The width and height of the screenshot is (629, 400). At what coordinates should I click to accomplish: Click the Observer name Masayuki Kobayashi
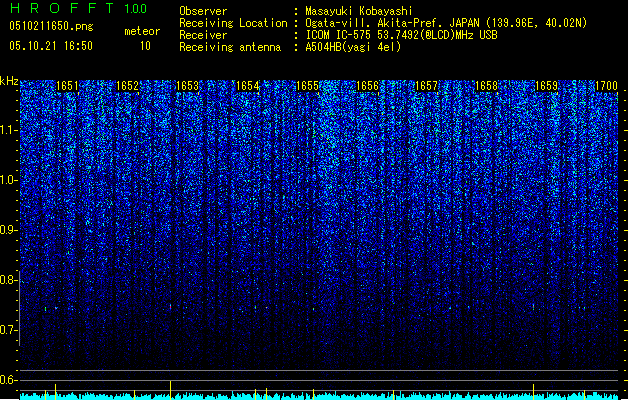point(359,11)
